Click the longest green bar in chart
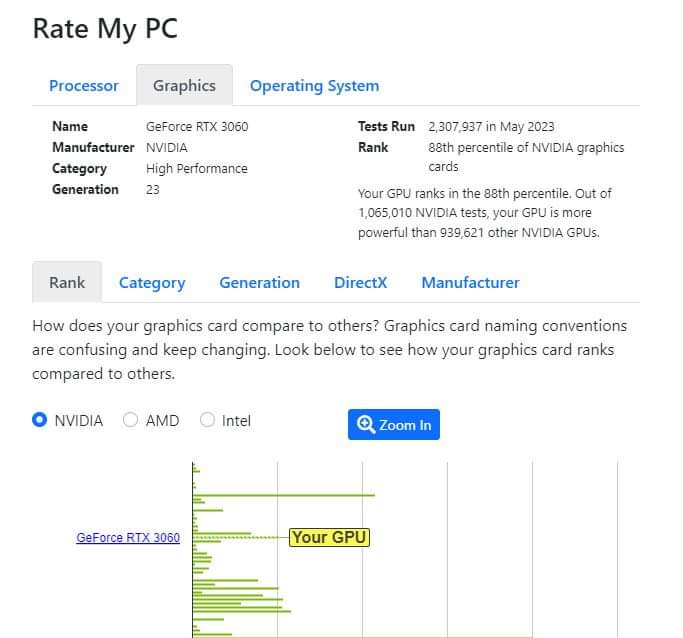The image size is (683, 638). [x=283, y=494]
